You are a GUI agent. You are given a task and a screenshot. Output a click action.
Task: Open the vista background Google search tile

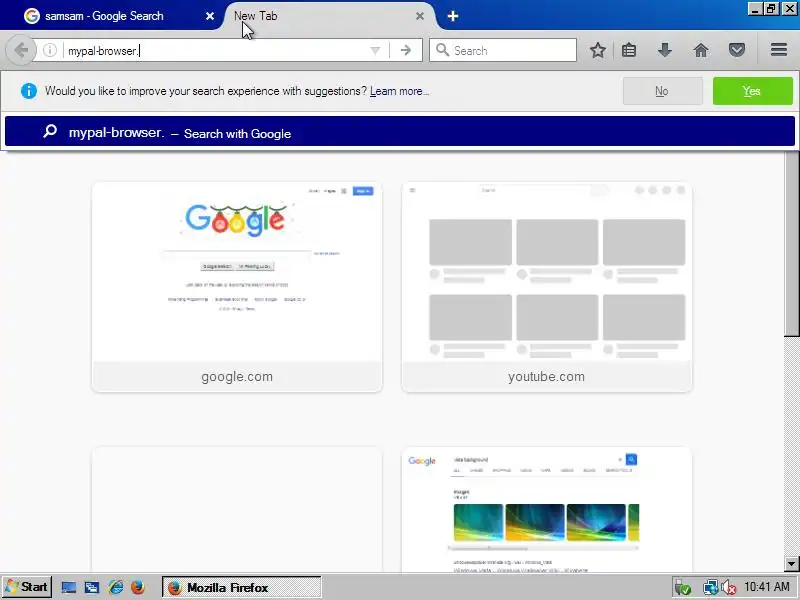546,510
